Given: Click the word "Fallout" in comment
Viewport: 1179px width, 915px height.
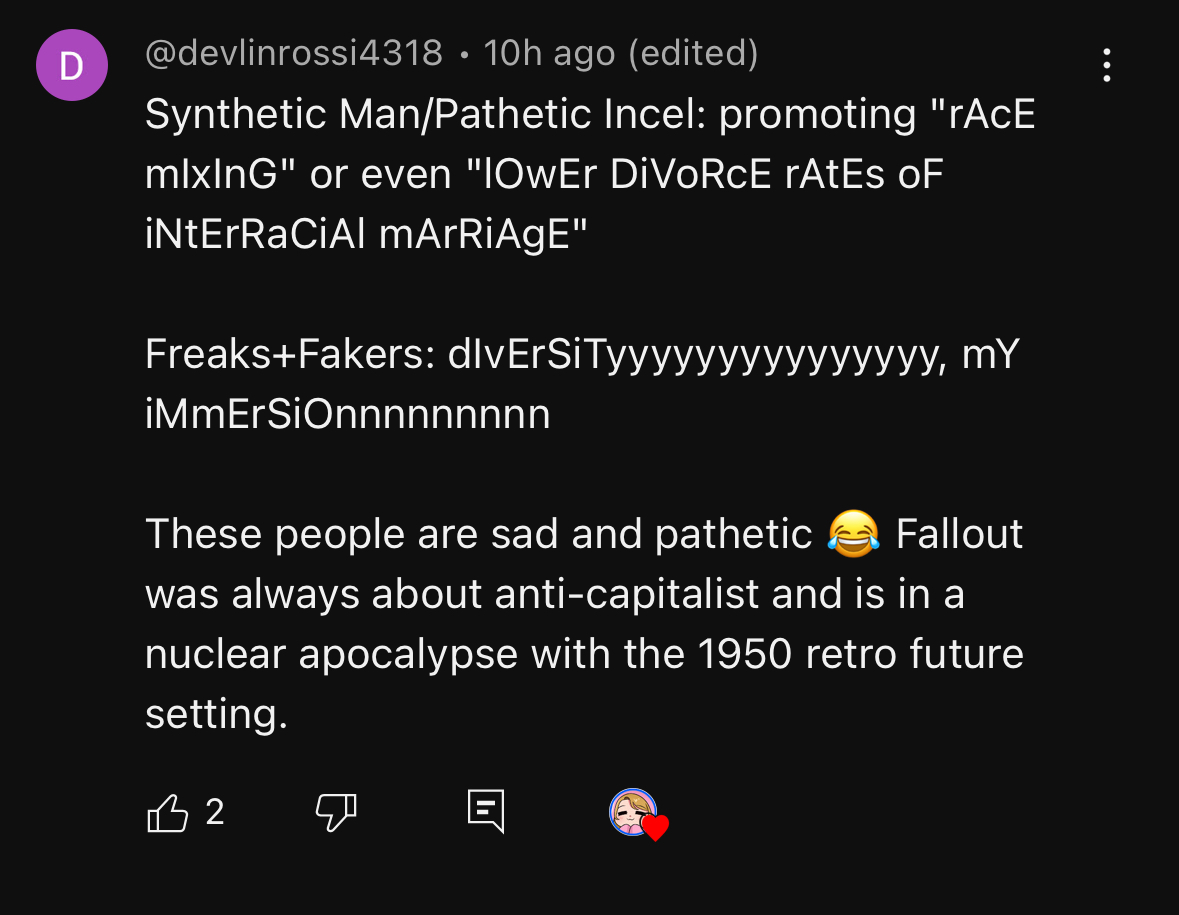Looking at the screenshot, I should click(x=959, y=535).
